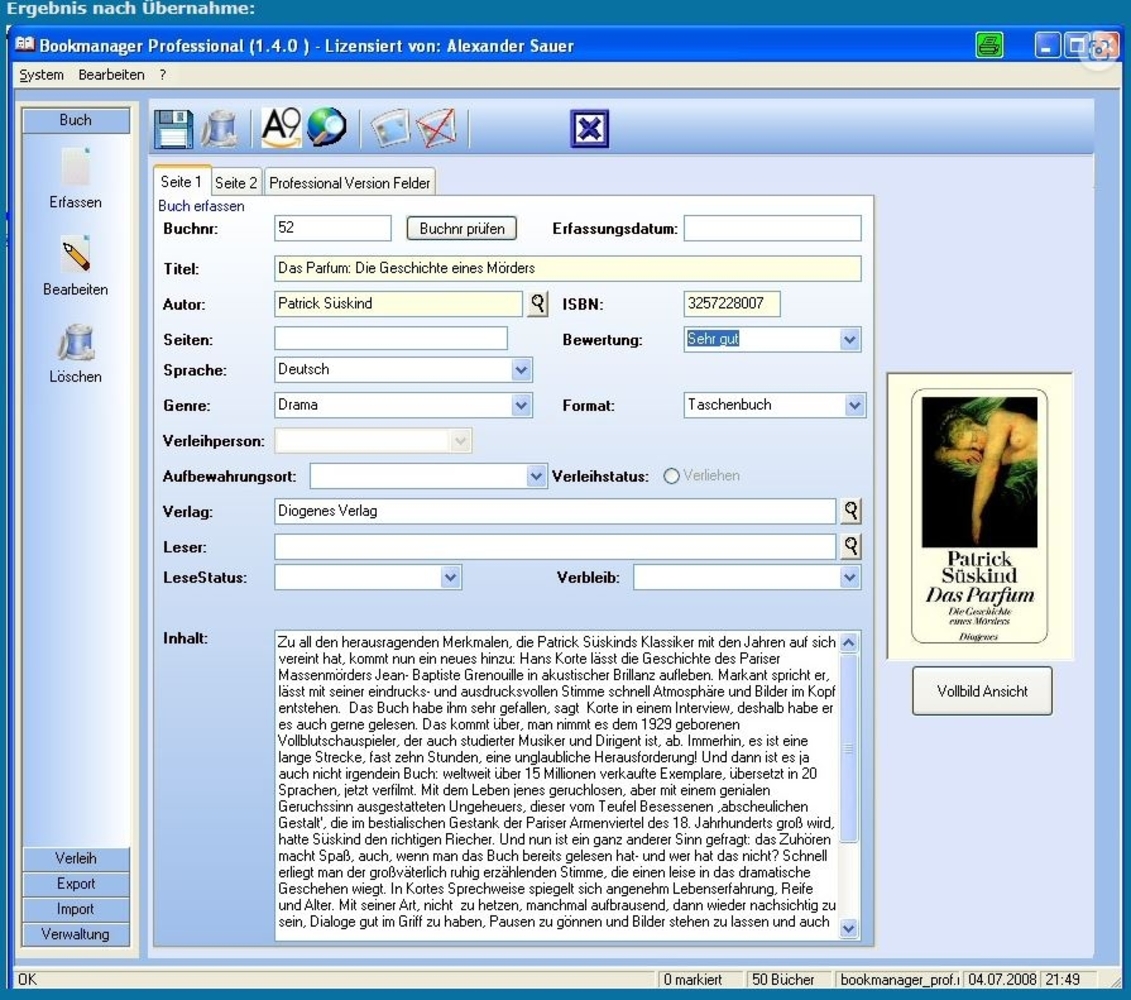This screenshot has height=1000, width=1131.
Task: Expand the Genre dropdown
Action: click(x=521, y=405)
